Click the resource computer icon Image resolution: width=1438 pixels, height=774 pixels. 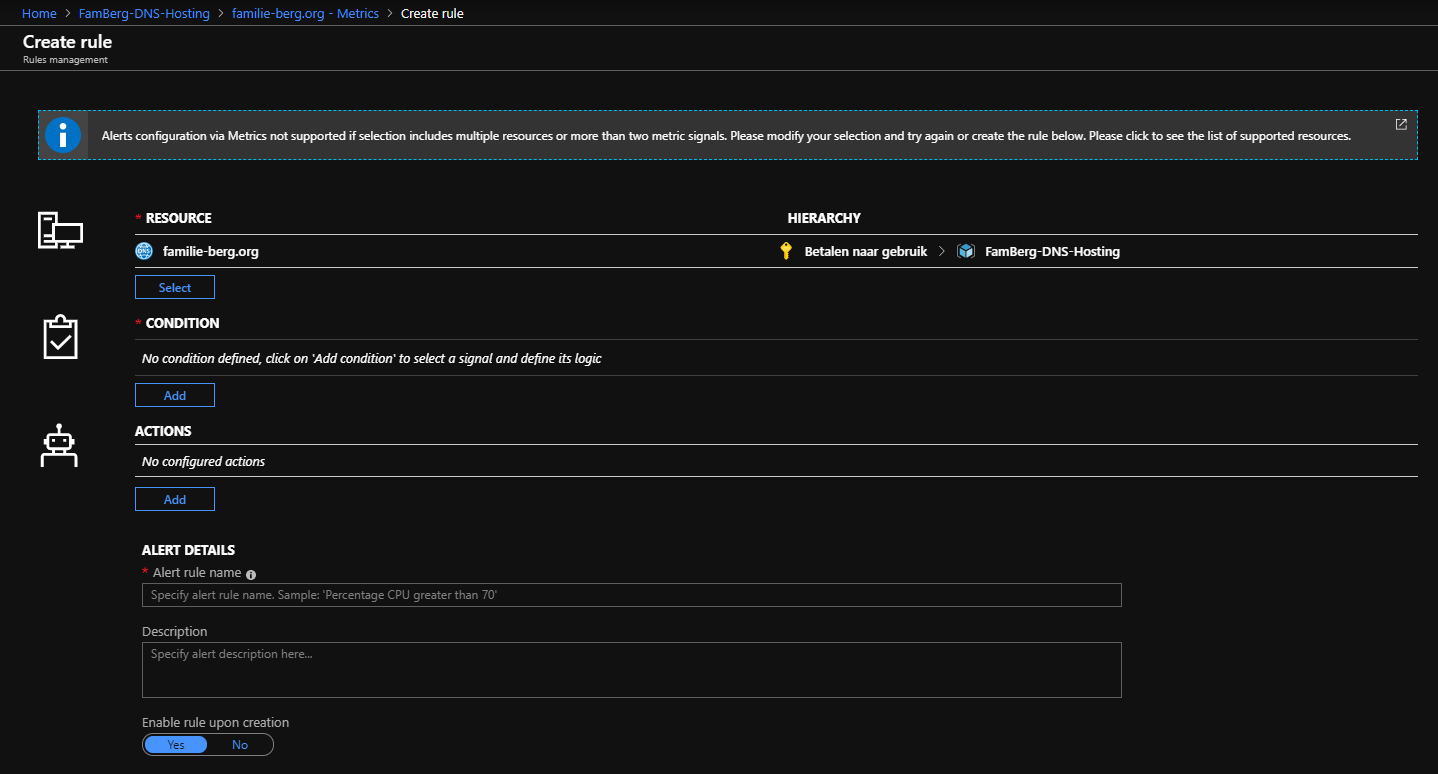(x=60, y=231)
